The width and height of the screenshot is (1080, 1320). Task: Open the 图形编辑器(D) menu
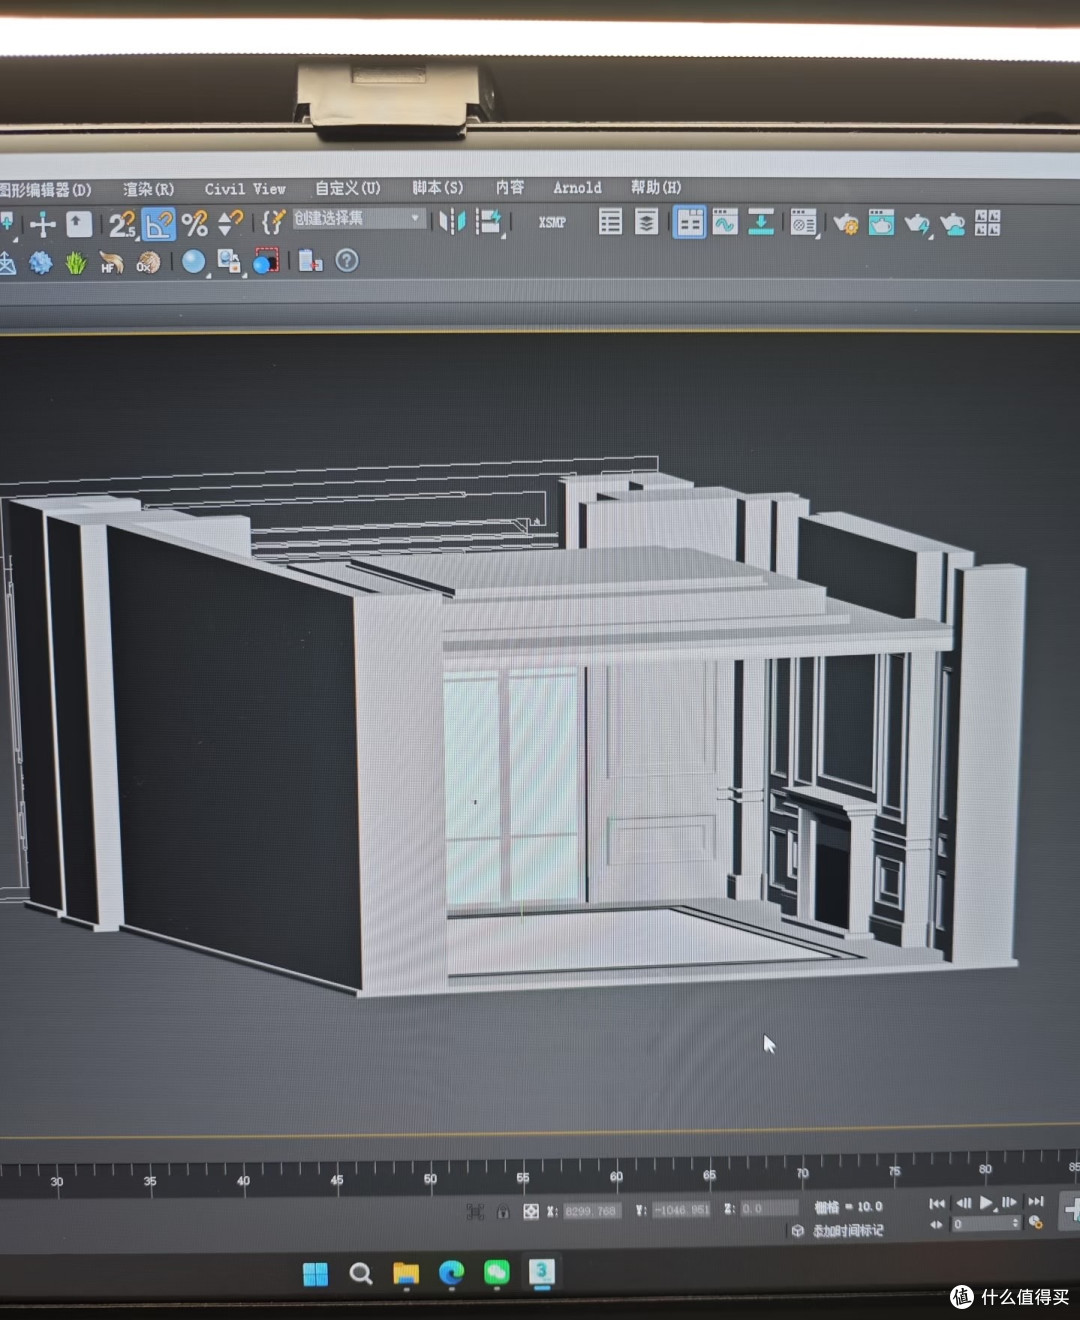point(46,189)
